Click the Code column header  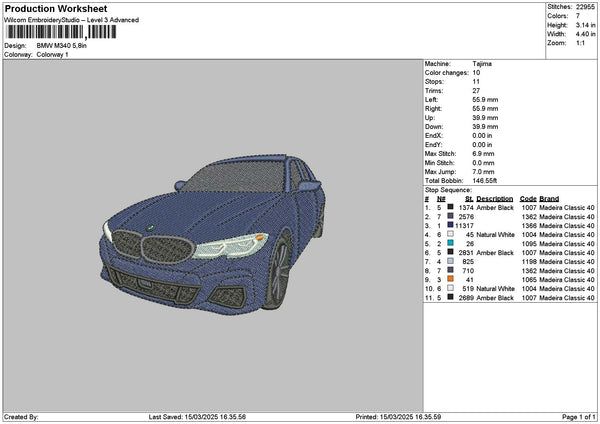(528, 198)
